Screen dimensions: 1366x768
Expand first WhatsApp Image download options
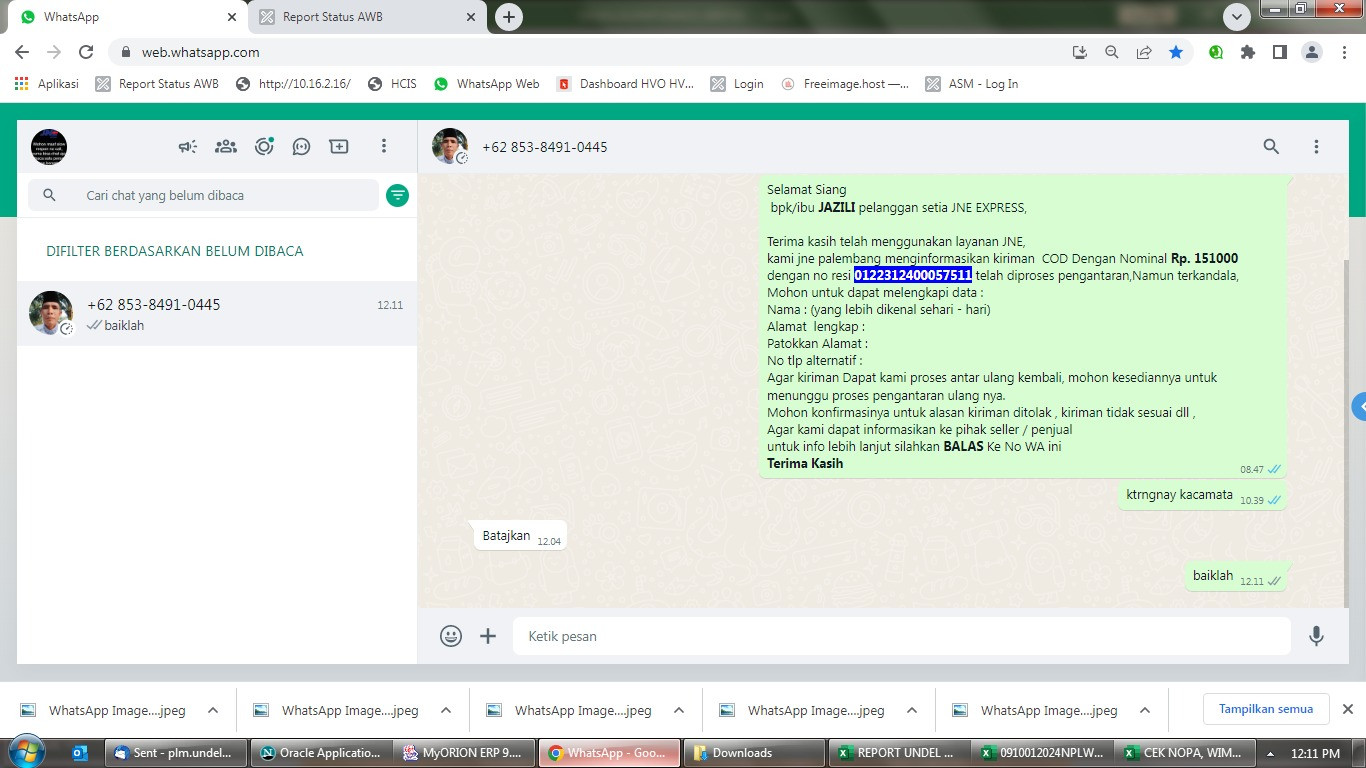pos(213,710)
